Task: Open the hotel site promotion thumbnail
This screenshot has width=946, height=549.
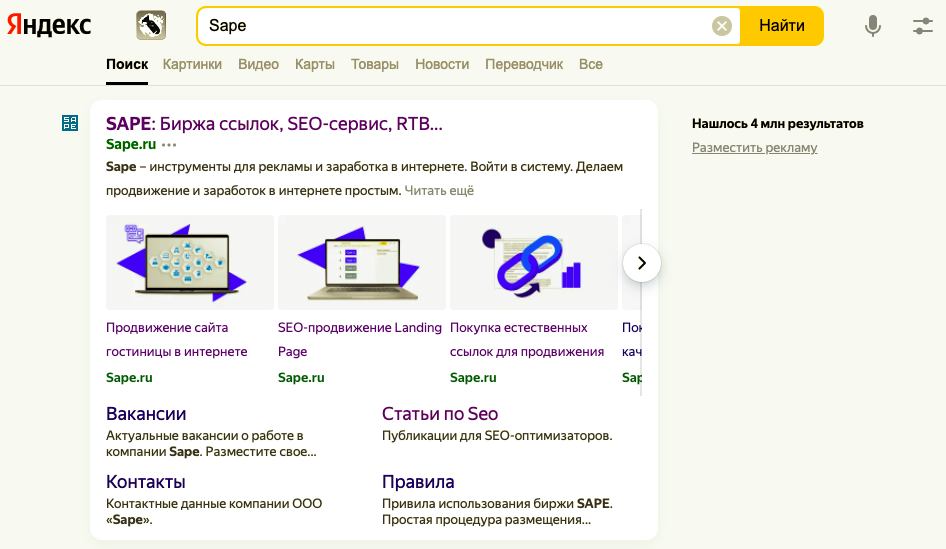Action: (x=190, y=262)
